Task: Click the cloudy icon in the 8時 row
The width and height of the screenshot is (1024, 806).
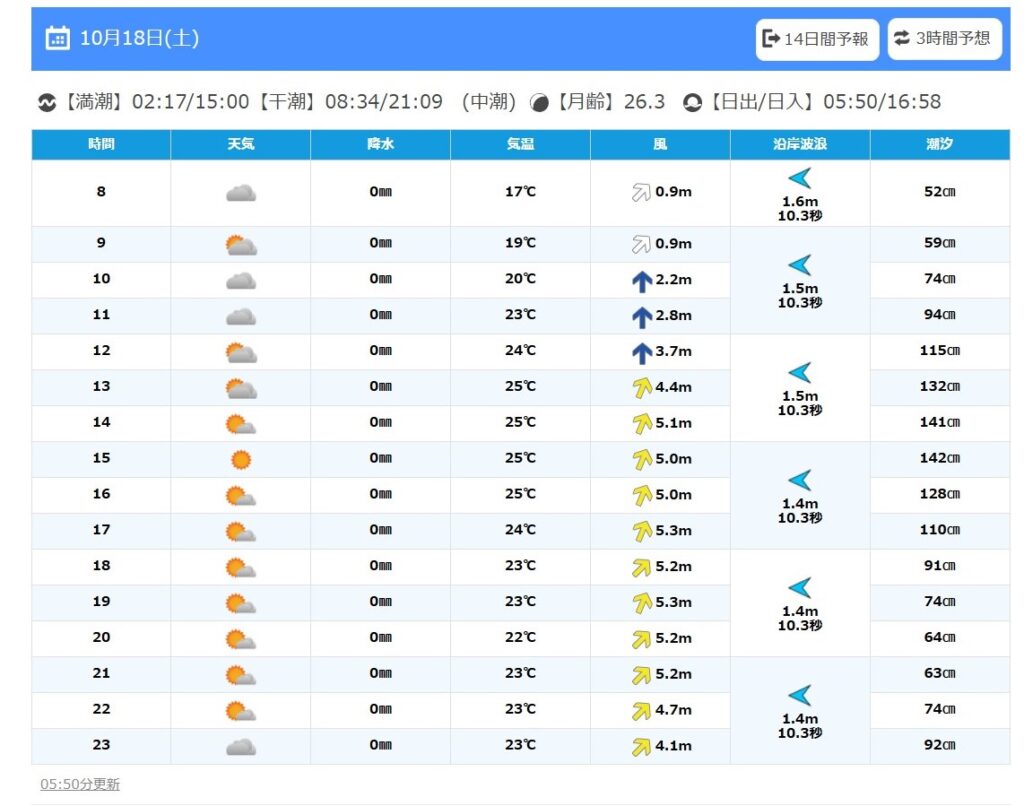Action: pos(240,193)
